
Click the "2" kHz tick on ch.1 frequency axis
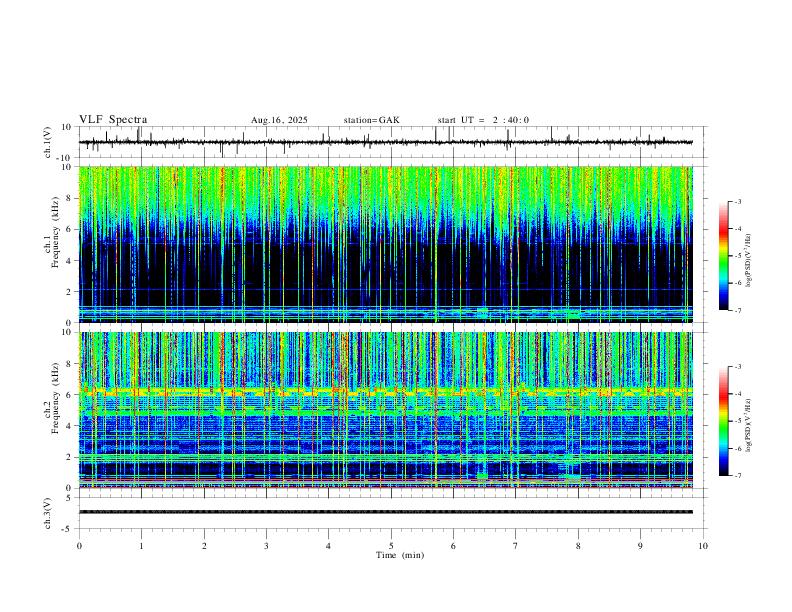(69, 292)
